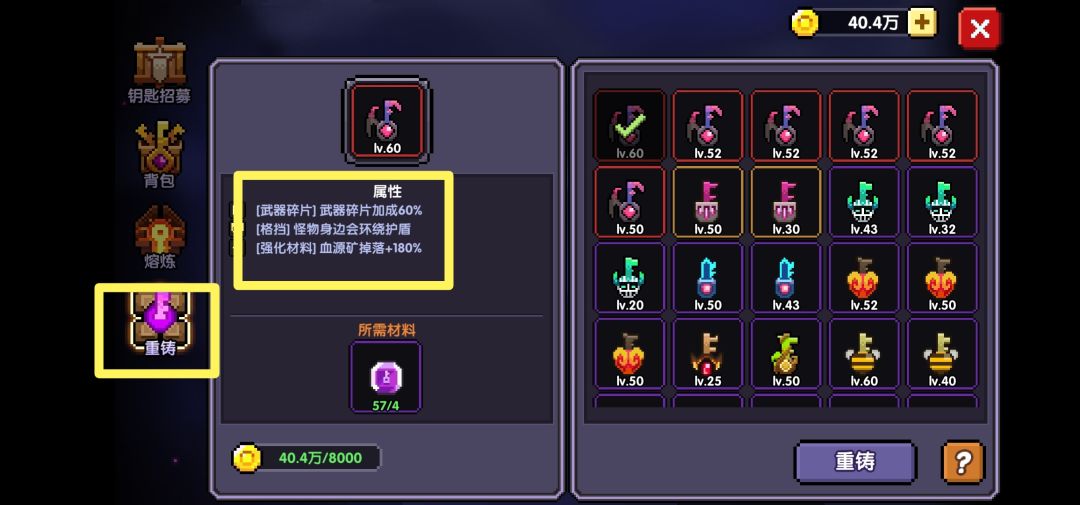Select the blue crystal key lv.43
The height and width of the screenshot is (505, 1080).
(x=786, y=278)
